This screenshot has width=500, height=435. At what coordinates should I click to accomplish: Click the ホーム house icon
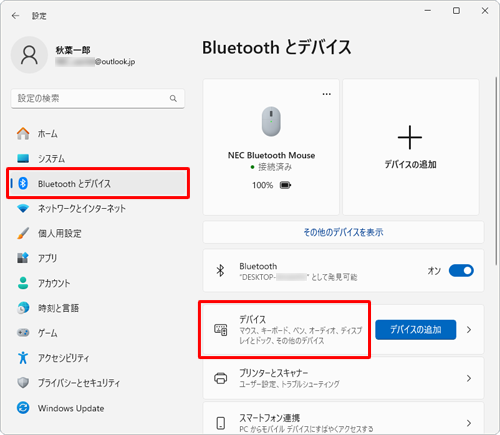[23, 134]
